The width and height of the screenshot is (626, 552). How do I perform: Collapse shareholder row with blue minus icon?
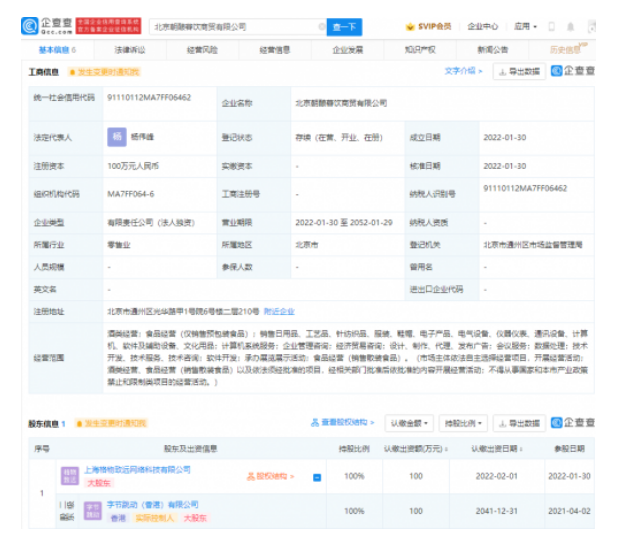pos(317,477)
